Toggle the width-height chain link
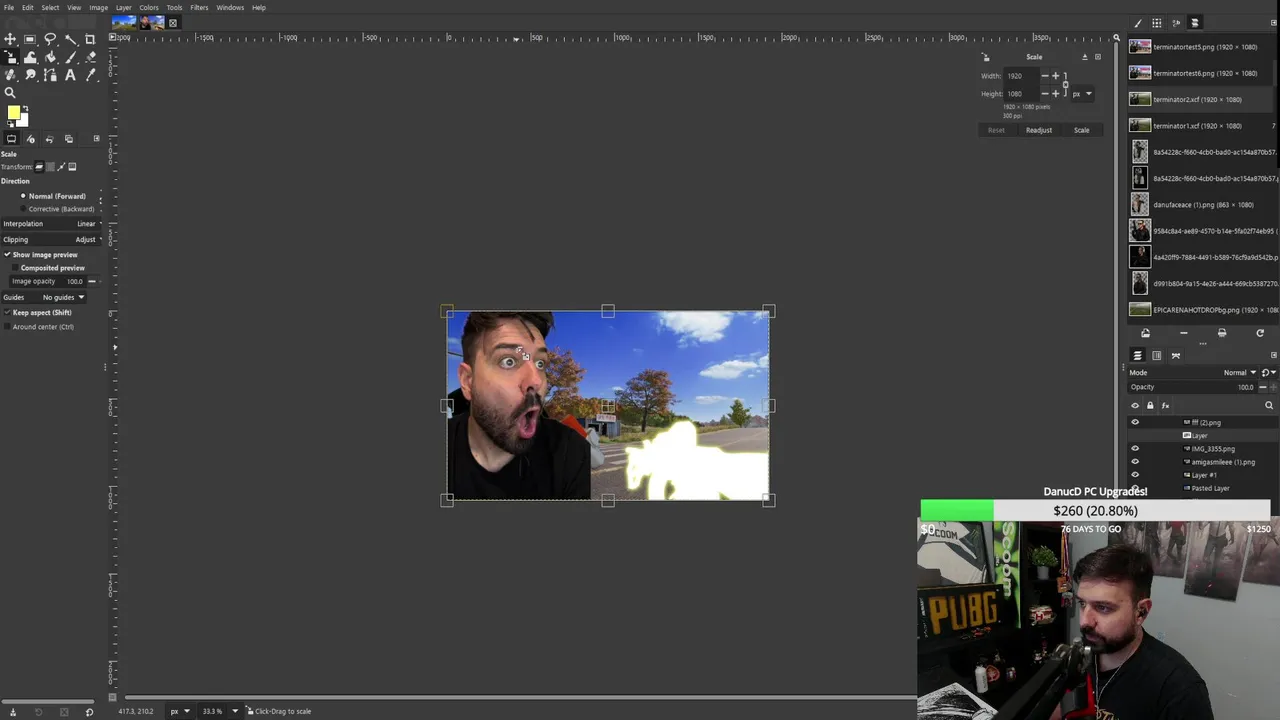Image resolution: width=1280 pixels, height=720 pixels. (1065, 85)
